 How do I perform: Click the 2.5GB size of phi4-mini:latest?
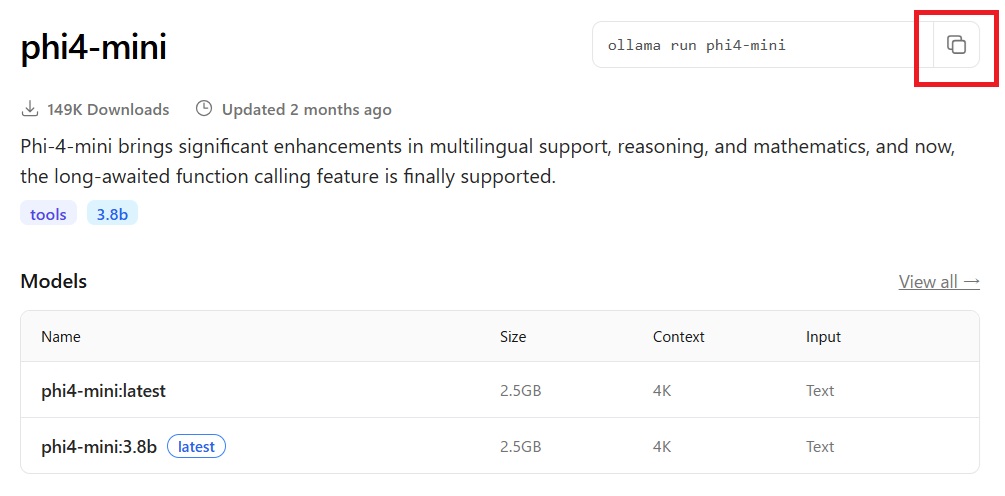(520, 390)
